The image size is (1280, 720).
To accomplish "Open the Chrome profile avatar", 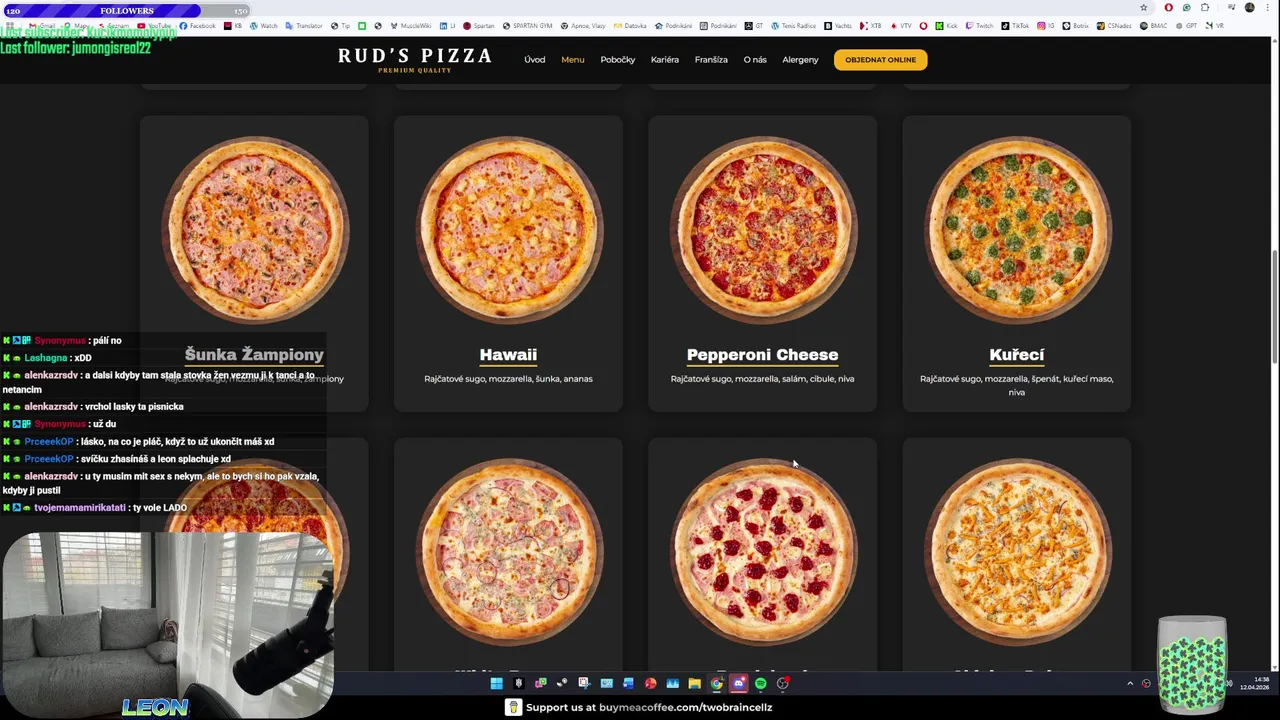I will [x=1249, y=8].
